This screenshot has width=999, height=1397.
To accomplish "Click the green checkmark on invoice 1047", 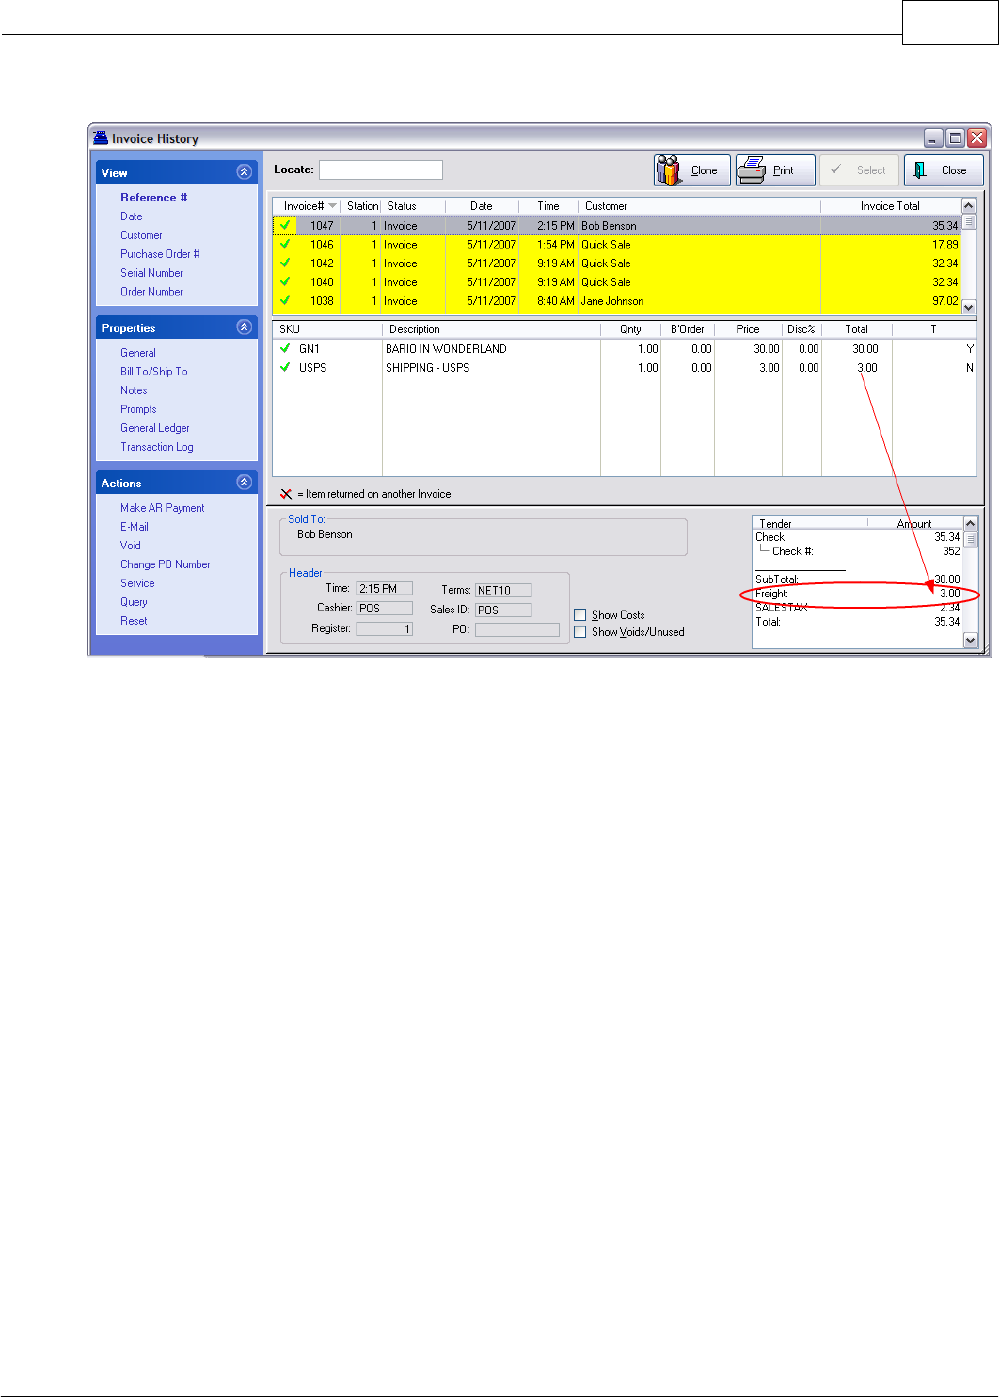I will [285, 225].
